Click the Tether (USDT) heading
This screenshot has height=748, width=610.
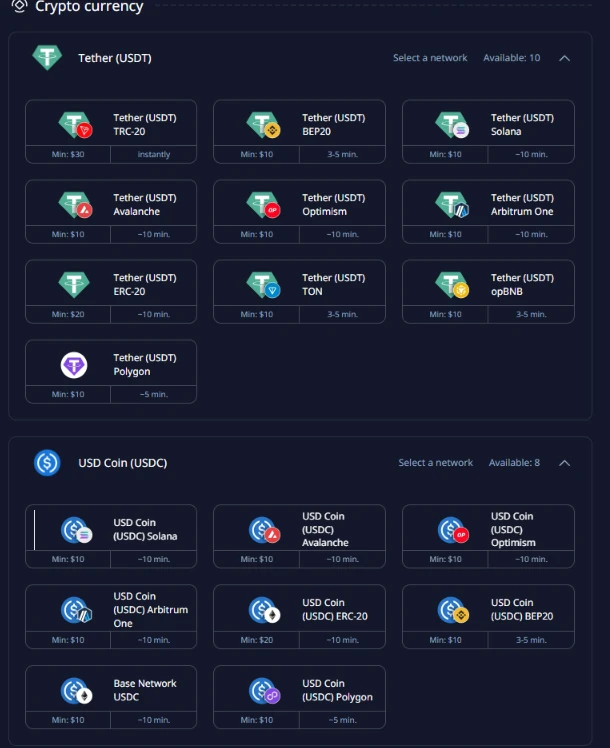pos(115,58)
